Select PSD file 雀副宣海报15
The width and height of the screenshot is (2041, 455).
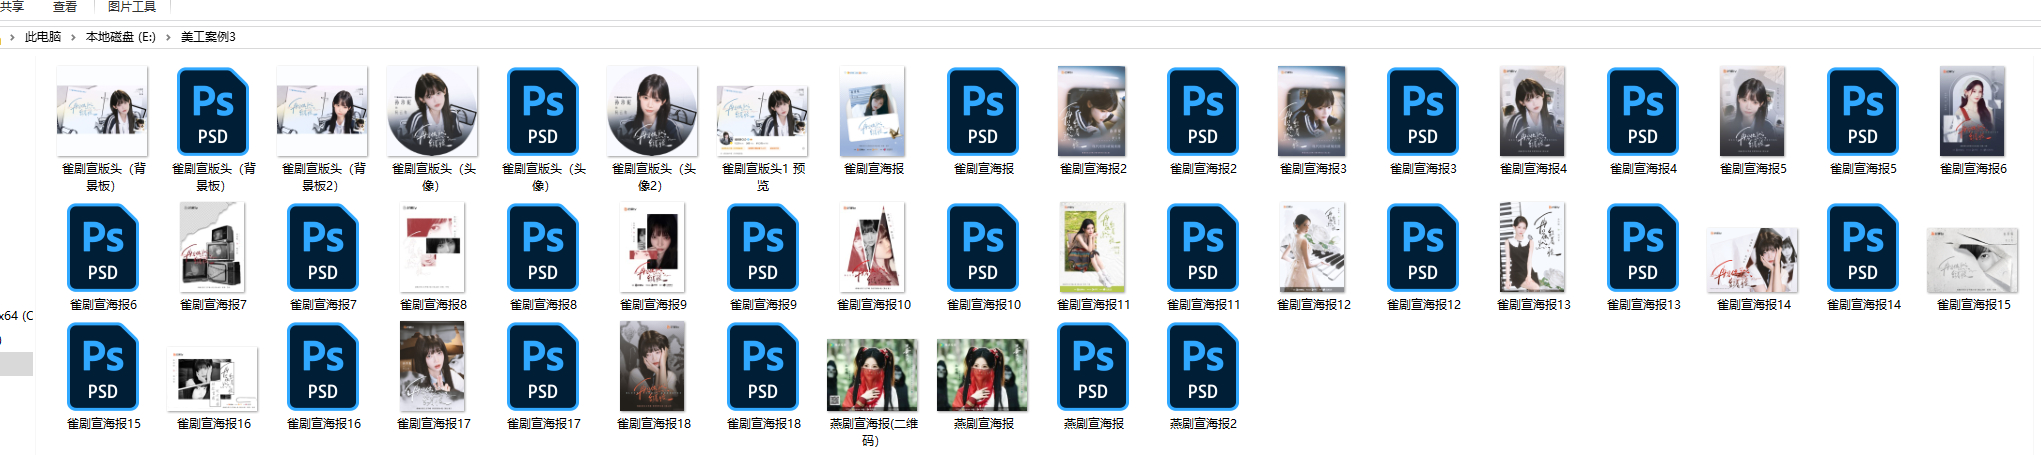(102, 366)
